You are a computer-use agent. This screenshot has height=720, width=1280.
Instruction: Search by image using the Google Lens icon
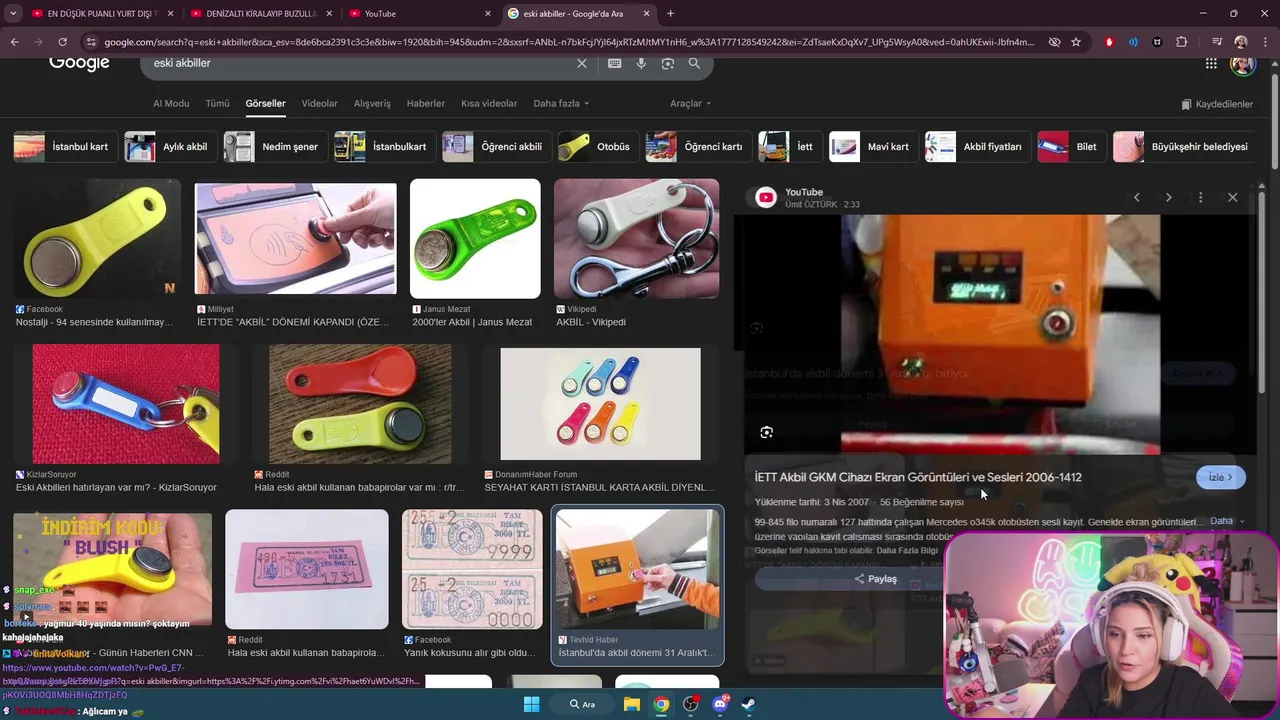(x=667, y=63)
